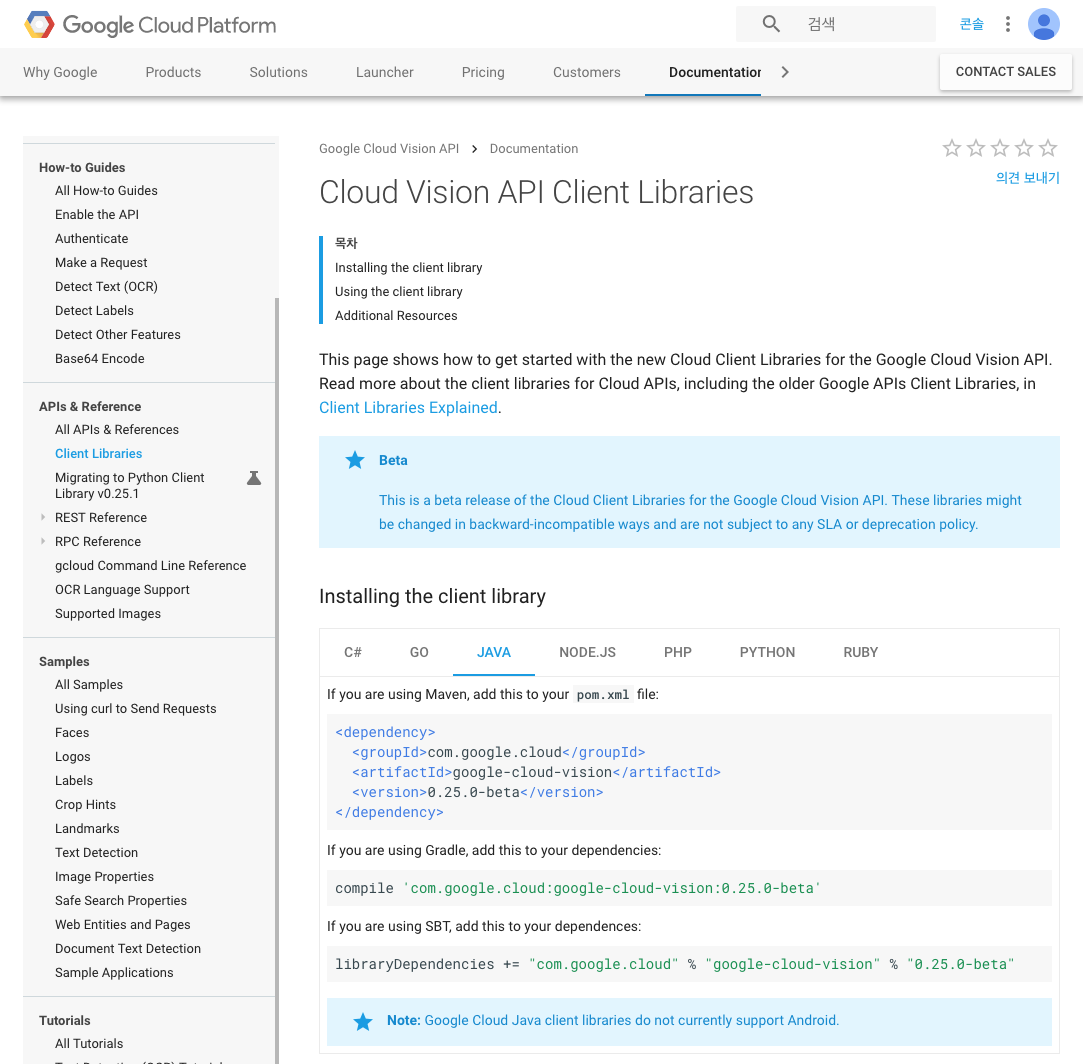Jump to Additional Resources section
Viewport: 1083px width, 1064px height.
click(x=396, y=316)
